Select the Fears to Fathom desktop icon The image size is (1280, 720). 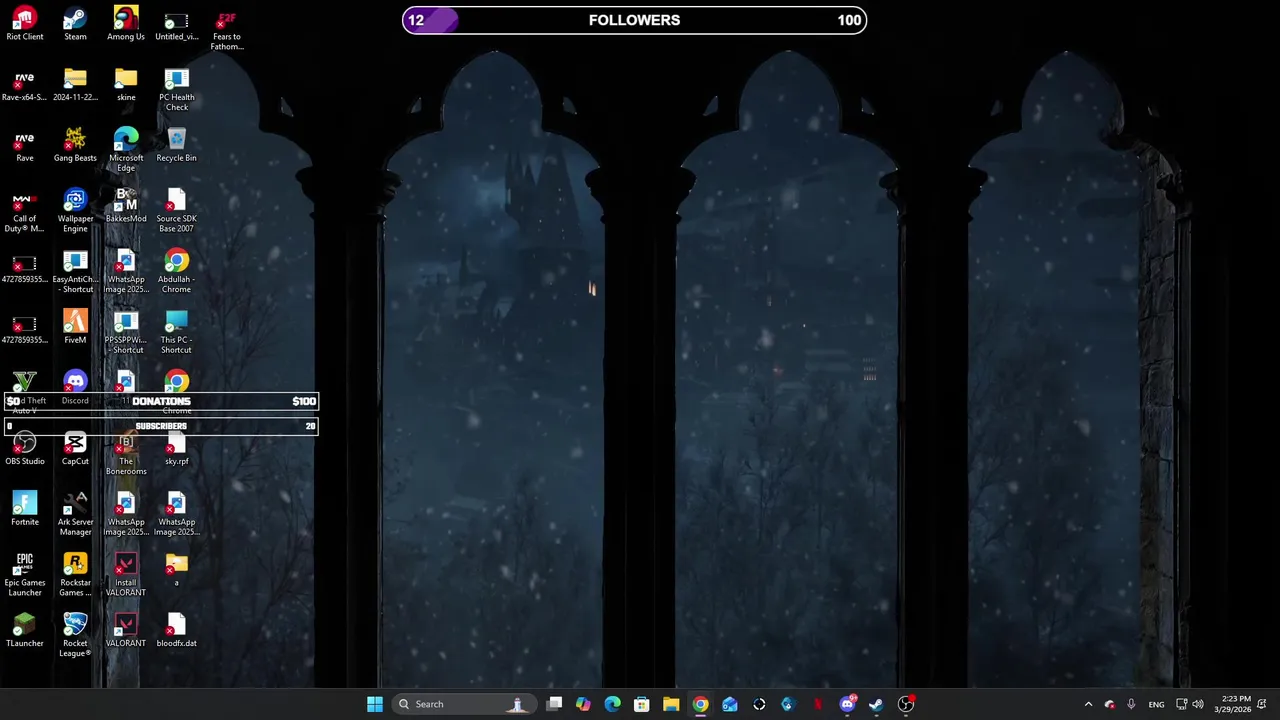[227, 30]
